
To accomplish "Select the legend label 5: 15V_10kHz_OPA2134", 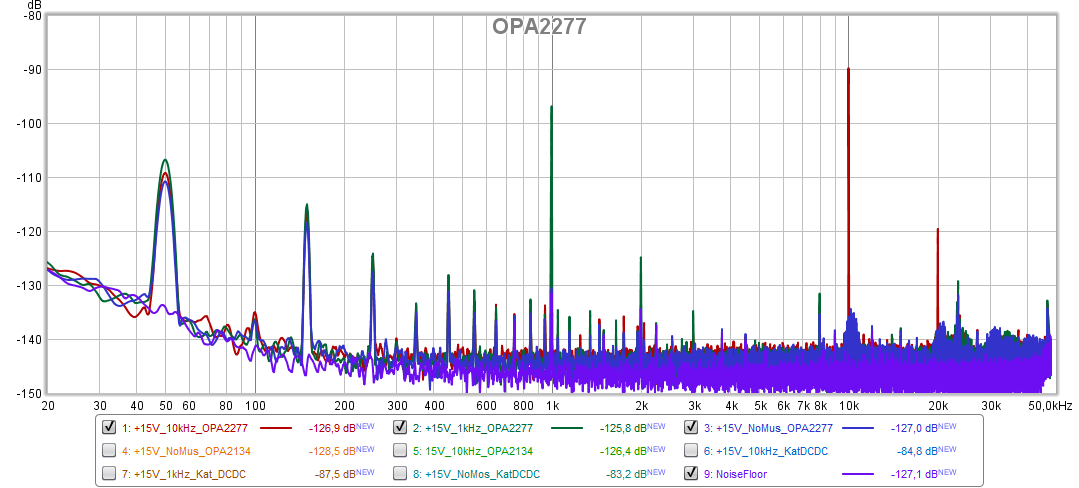I will [x=473, y=451].
